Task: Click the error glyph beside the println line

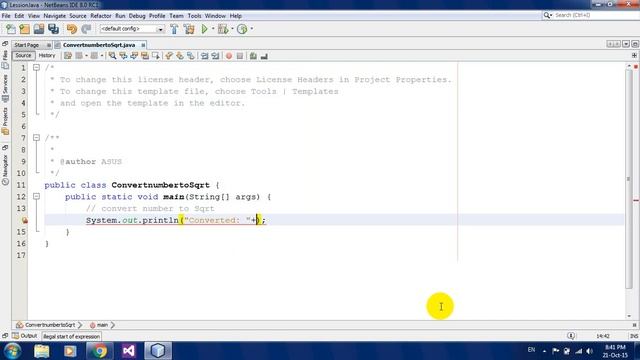Action: point(24,220)
